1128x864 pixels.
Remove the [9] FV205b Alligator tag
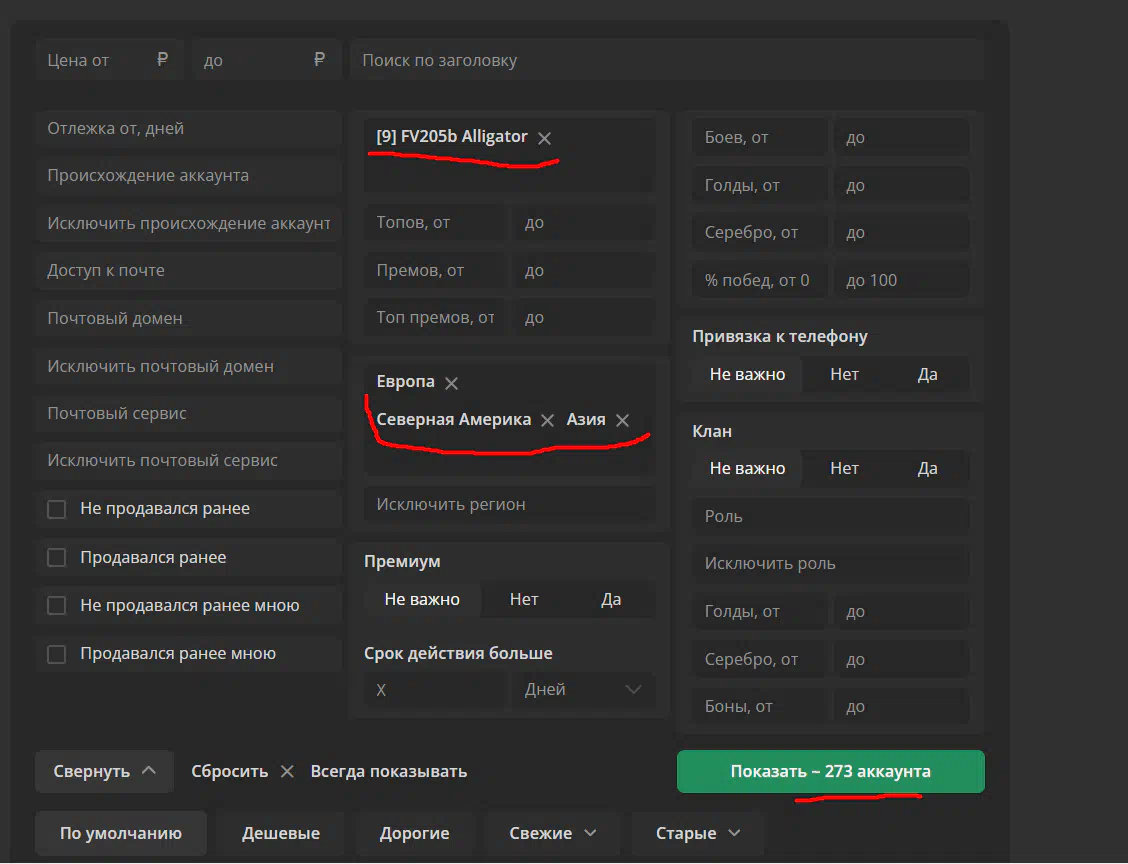545,138
